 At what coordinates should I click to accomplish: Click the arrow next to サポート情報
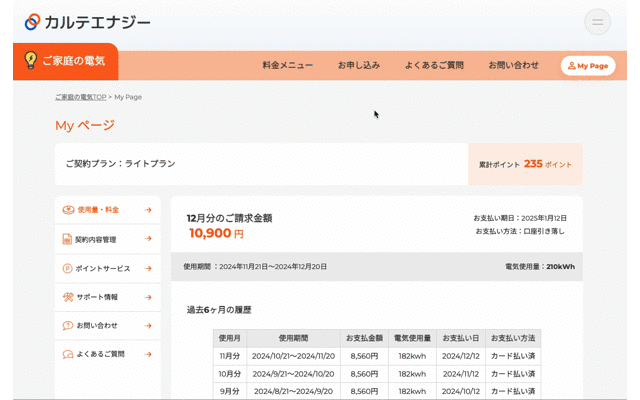[x=148, y=297]
